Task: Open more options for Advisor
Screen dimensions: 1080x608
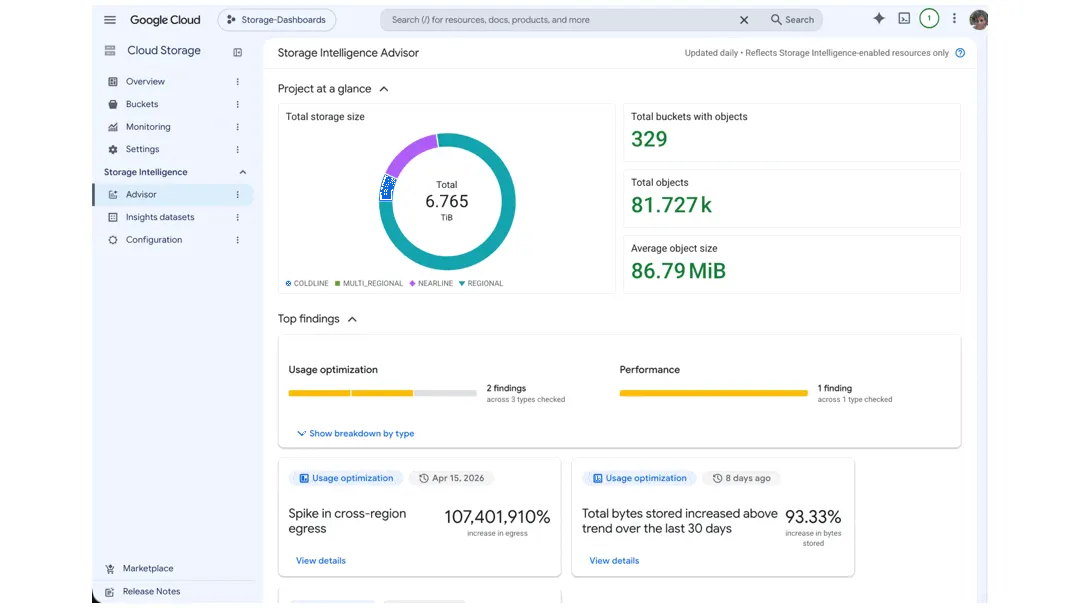Action: [238, 195]
